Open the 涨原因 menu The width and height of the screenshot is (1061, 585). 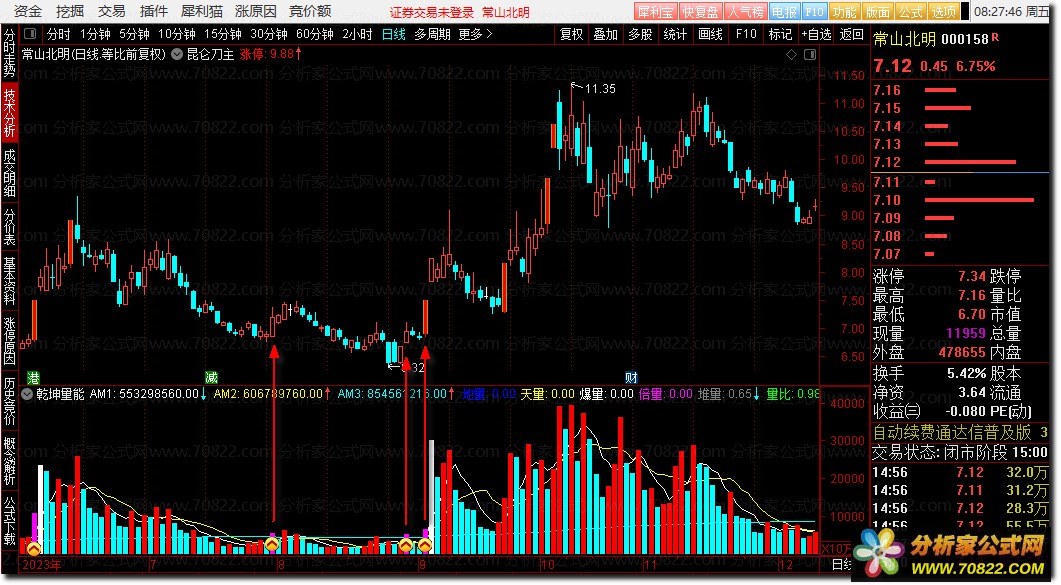point(256,11)
